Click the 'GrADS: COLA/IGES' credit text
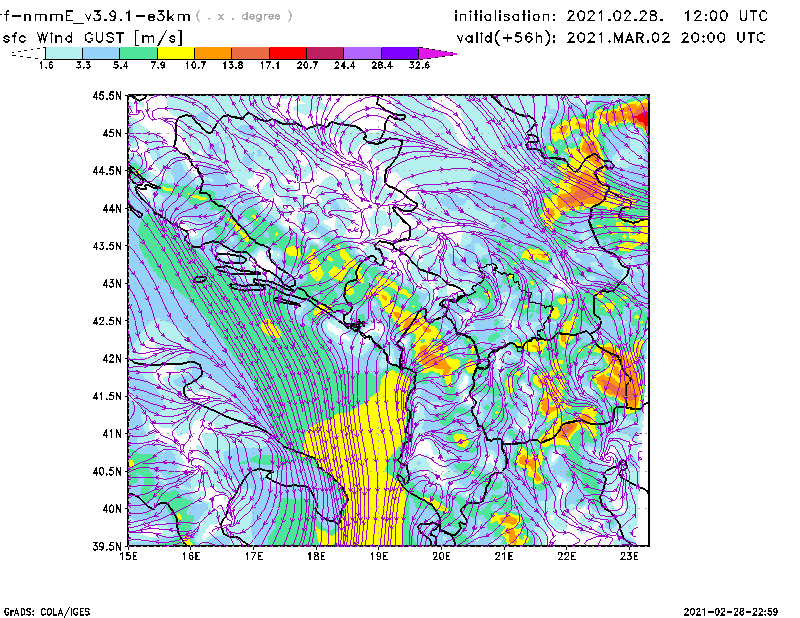This screenshot has width=800, height=618. (x=47, y=612)
